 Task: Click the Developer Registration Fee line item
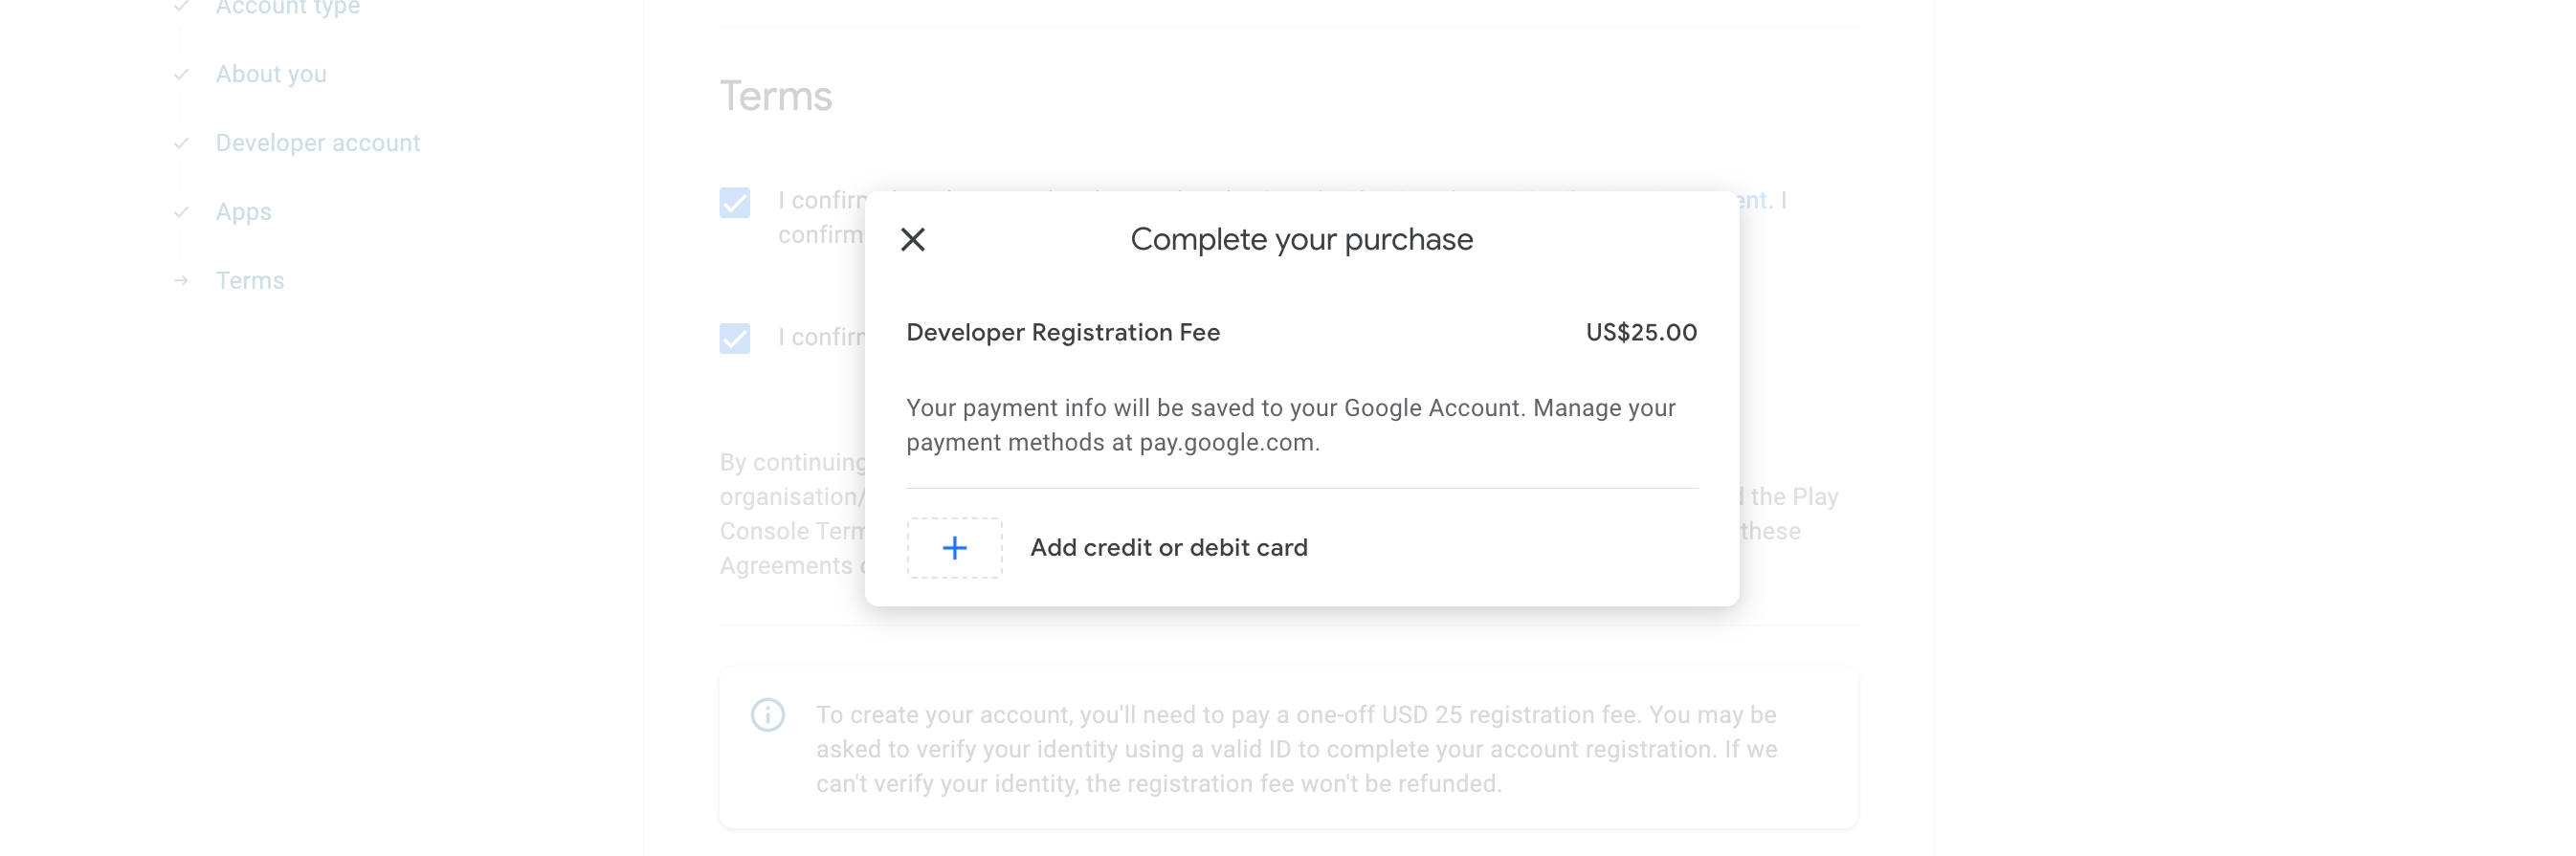pyautogui.click(x=1062, y=333)
